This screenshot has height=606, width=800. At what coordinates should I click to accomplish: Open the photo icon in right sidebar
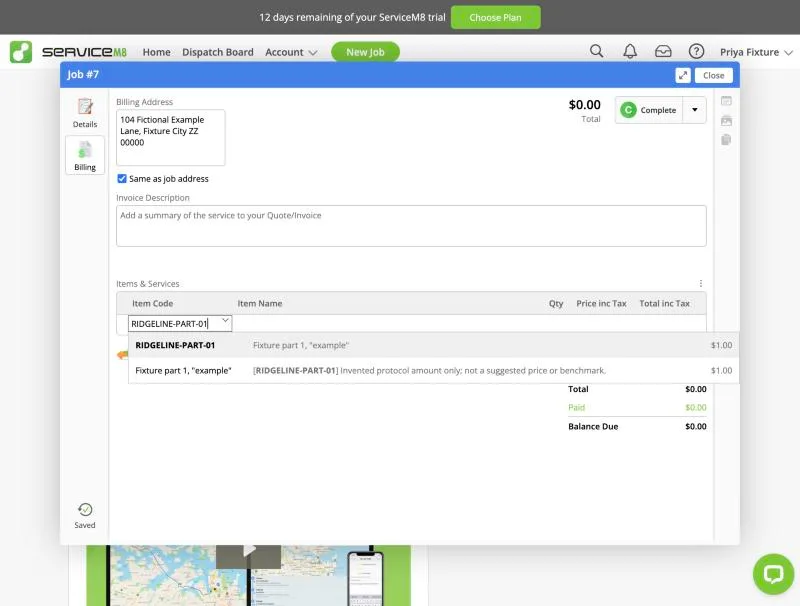click(726, 120)
